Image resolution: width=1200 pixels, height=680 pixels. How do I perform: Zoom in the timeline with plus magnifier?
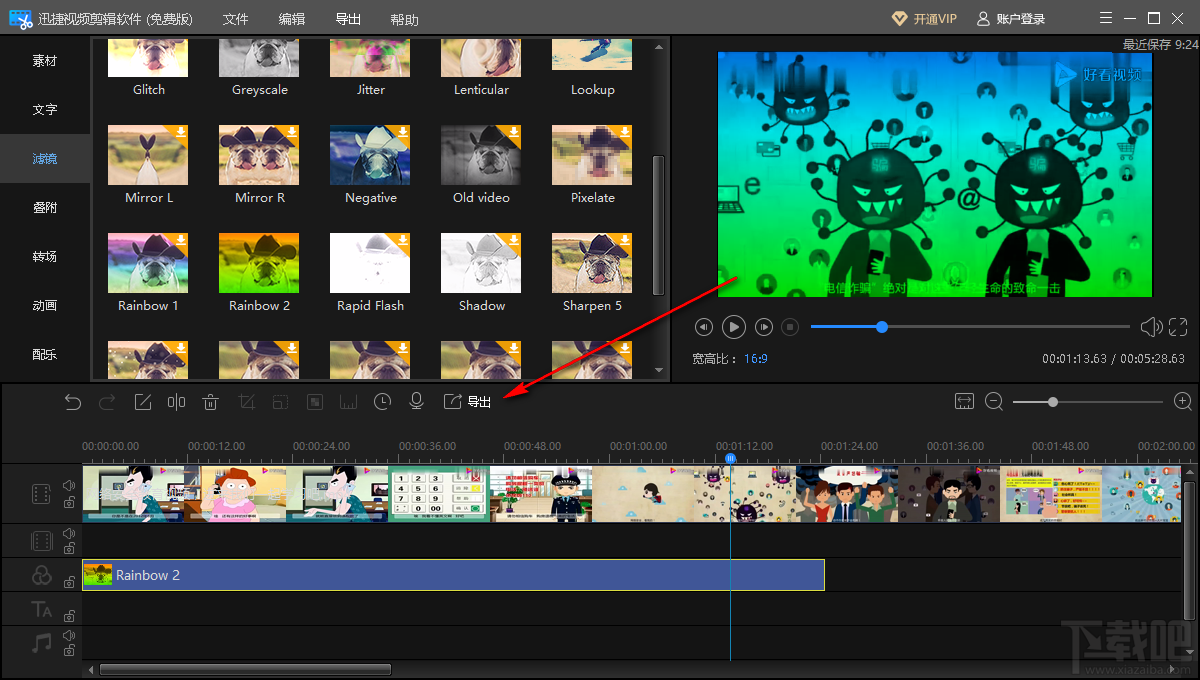(1183, 401)
